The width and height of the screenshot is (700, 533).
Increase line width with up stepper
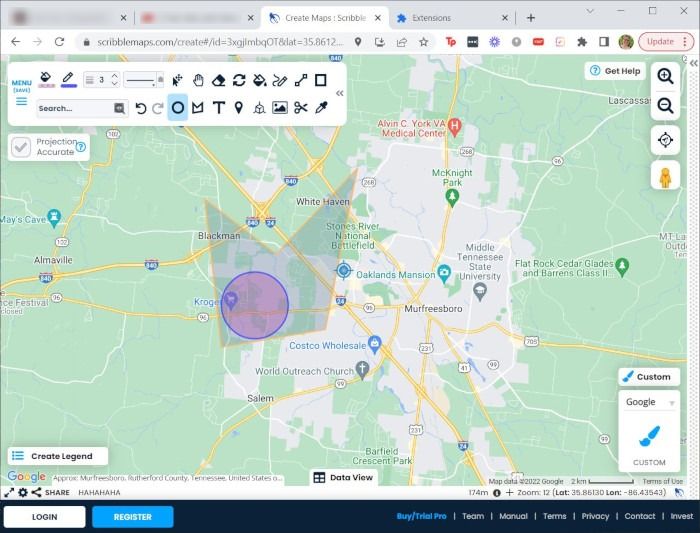pos(115,76)
